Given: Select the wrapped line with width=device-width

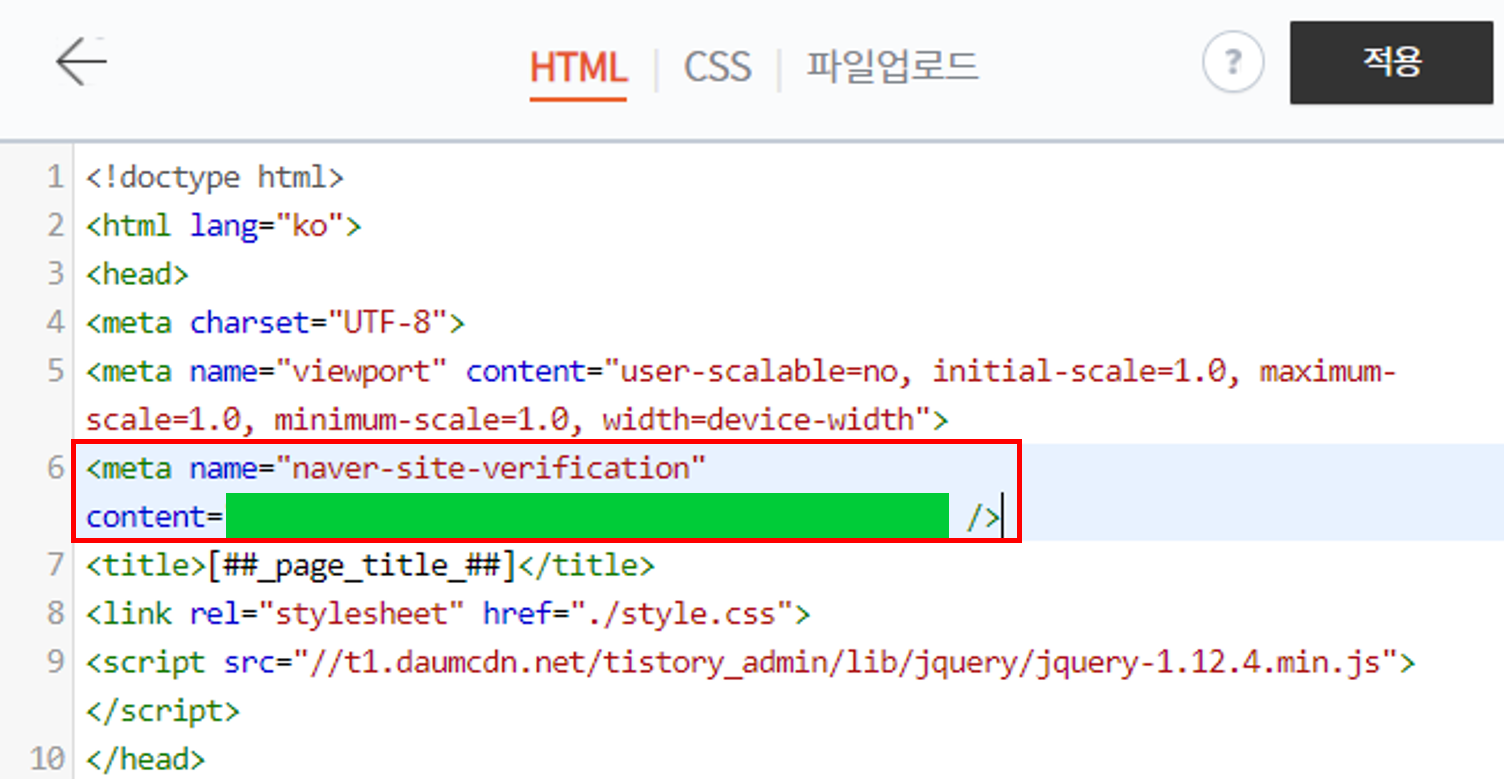Looking at the screenshot, I should 517,419.
